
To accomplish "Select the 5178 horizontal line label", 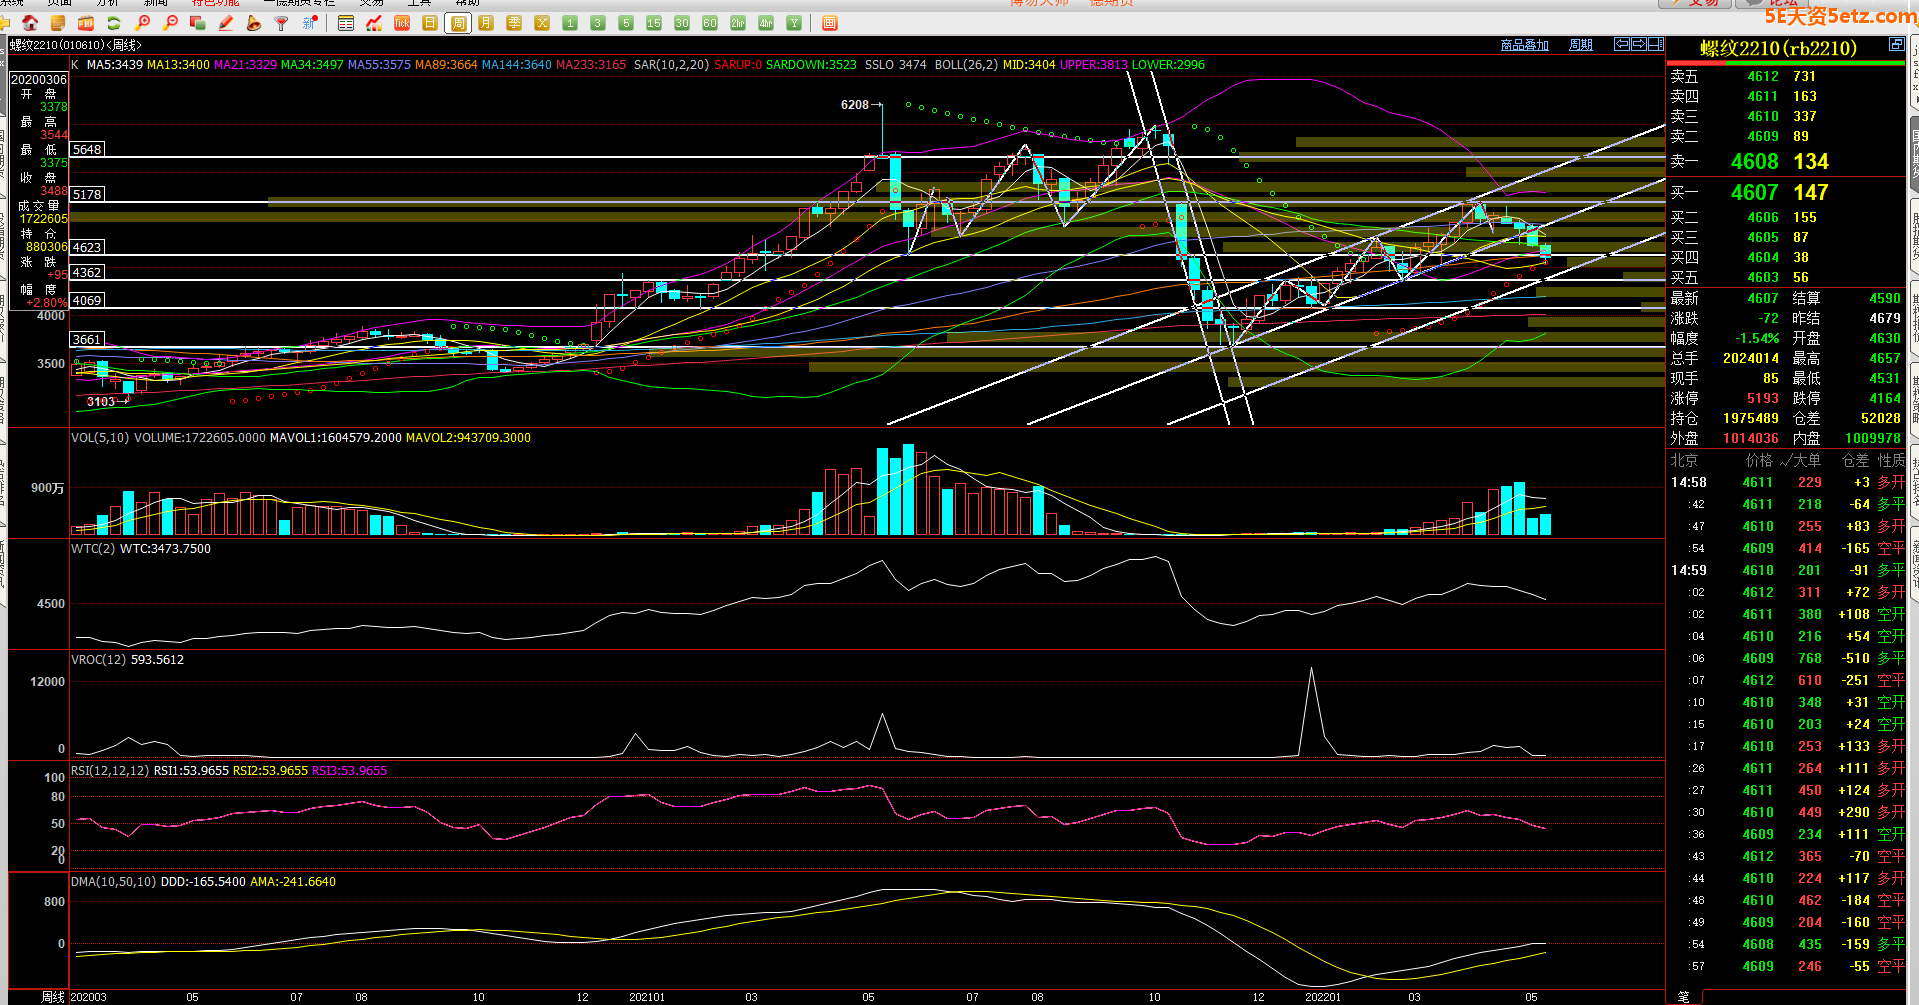I will tap(87, 195).
